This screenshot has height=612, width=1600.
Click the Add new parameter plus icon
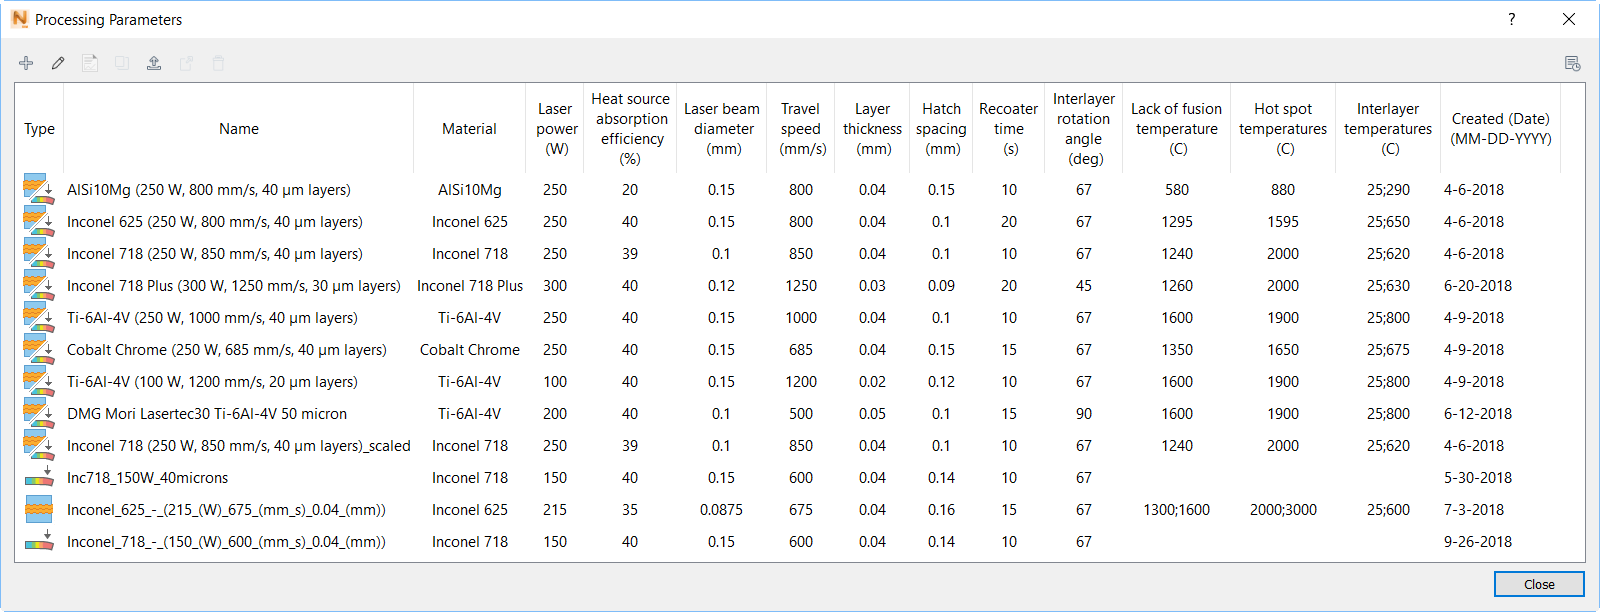point(26,63)
